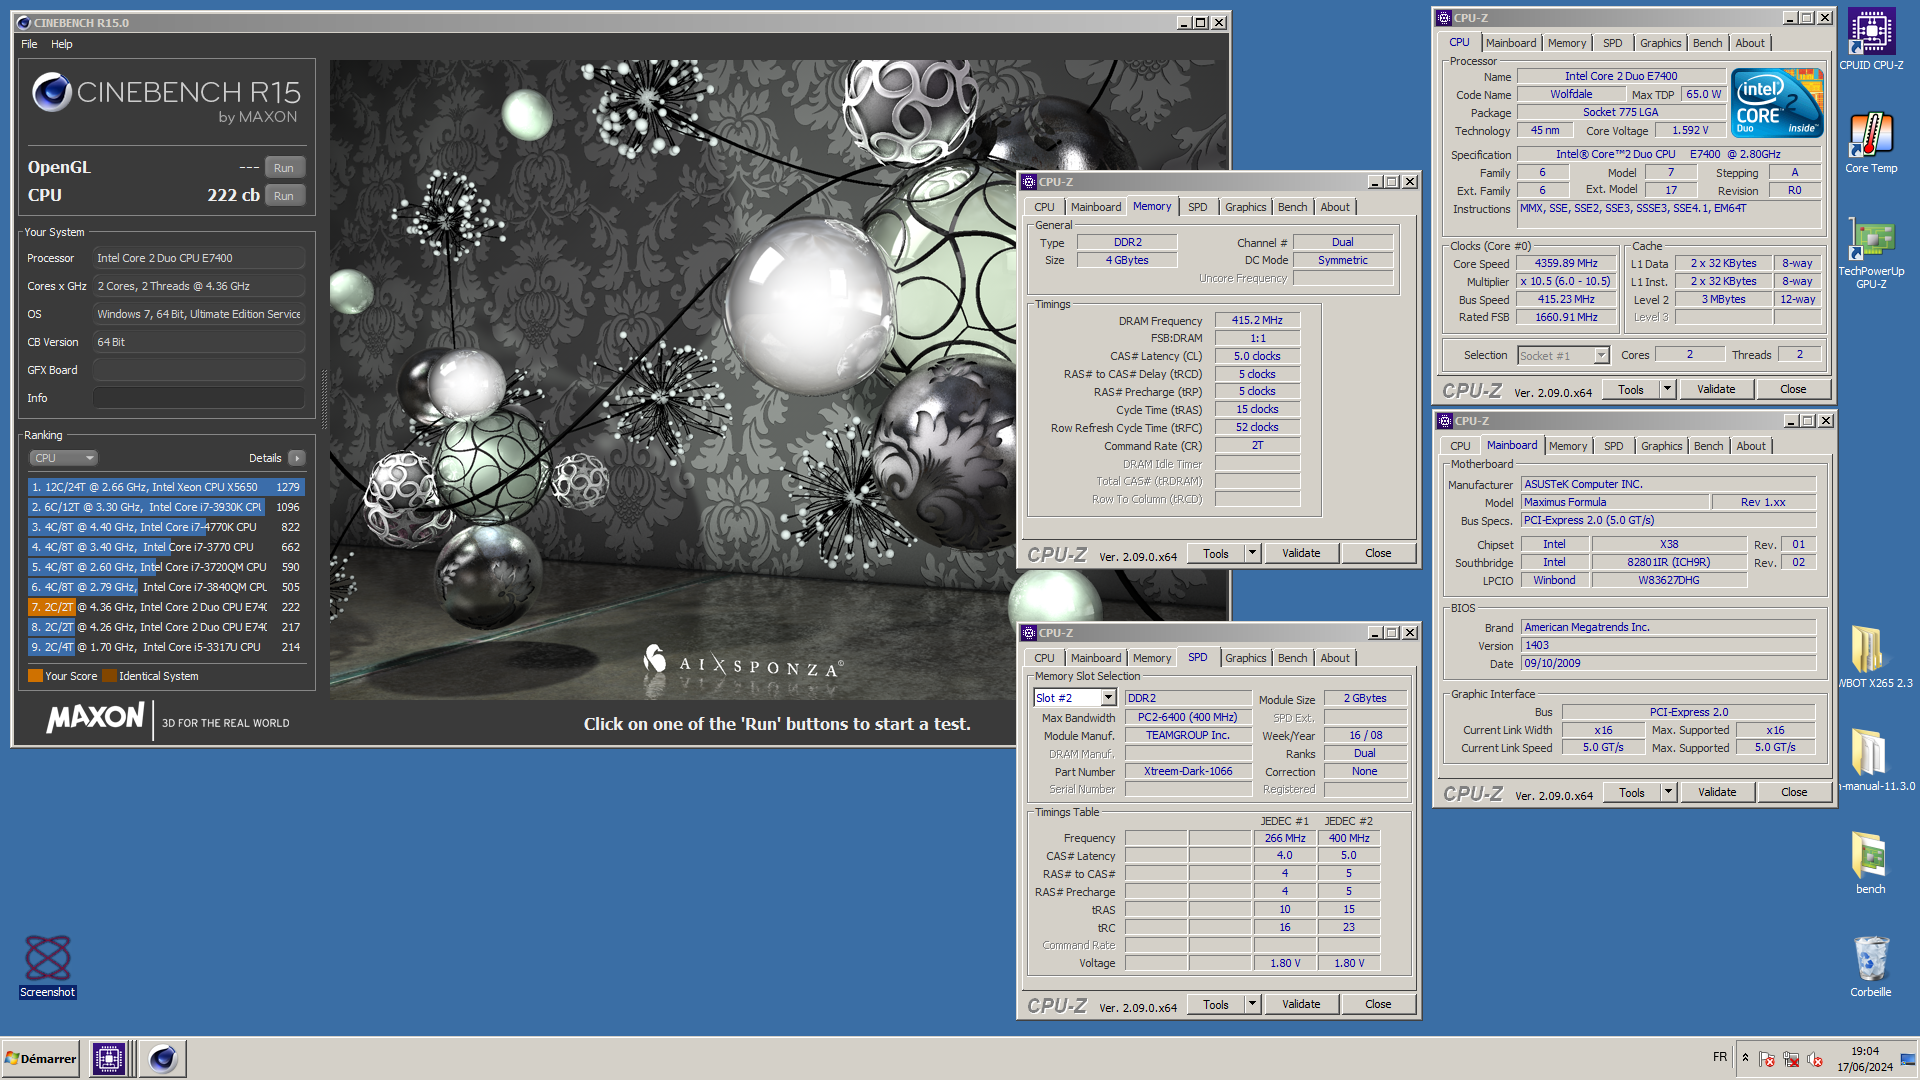Viewport: 1920px width, 1080px height.
Task: Show hidden tray icons with the double arrow
Action: pos(1745,1058)
